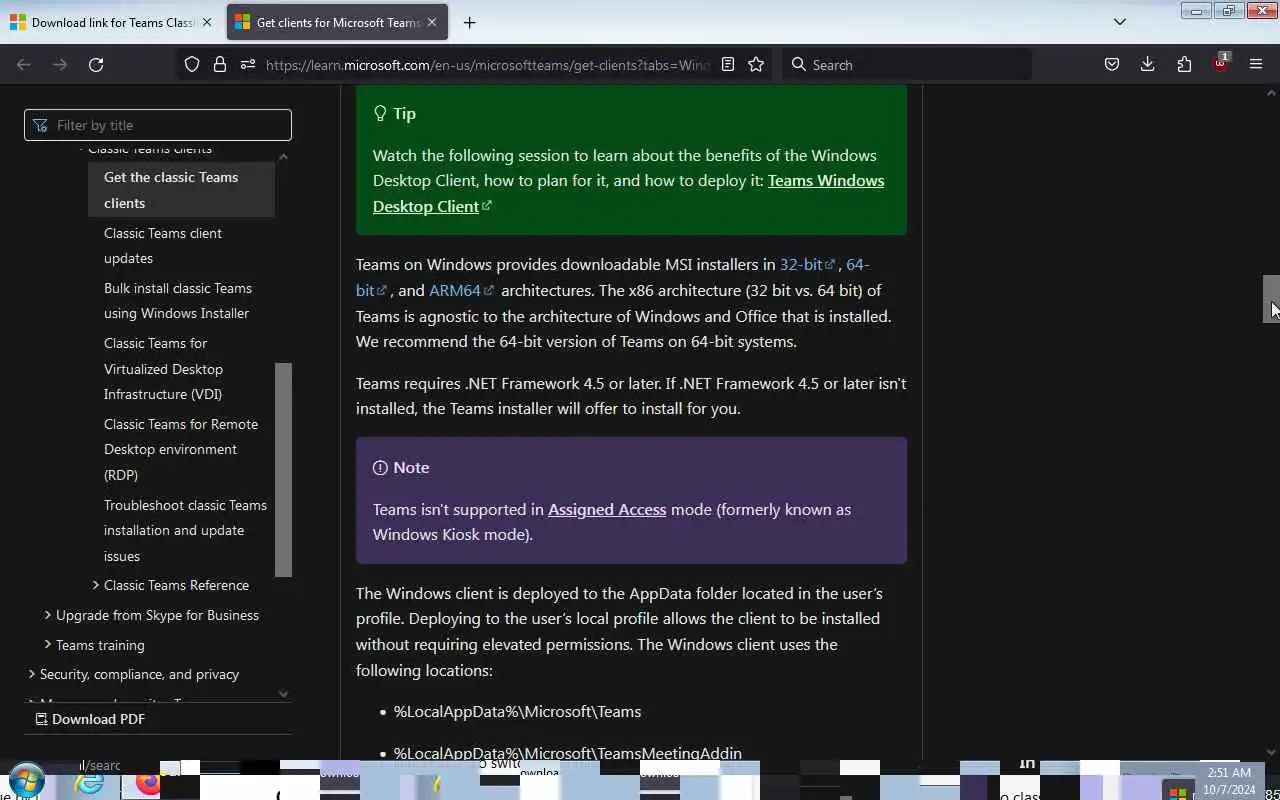Screen dimensions: 1280x800
Task: Click the Filter by title field
Action: [x=158, y=125]
